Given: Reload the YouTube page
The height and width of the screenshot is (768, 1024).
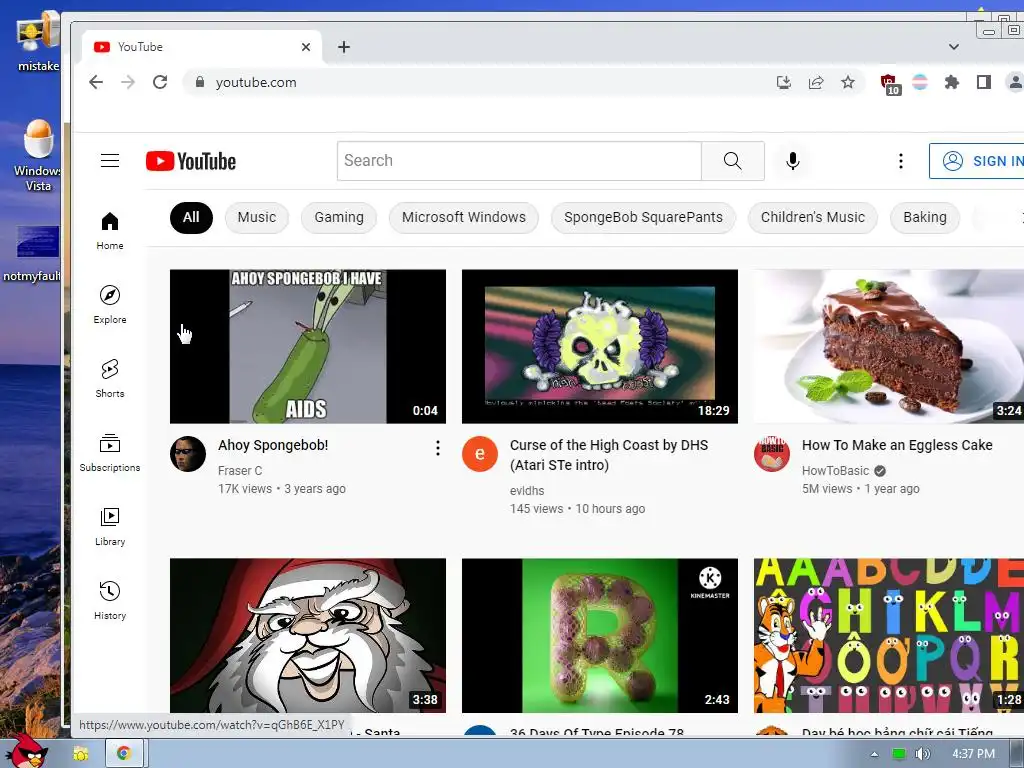Looking at the screenshot, I should pyautogui.click(x=160, y=82).
